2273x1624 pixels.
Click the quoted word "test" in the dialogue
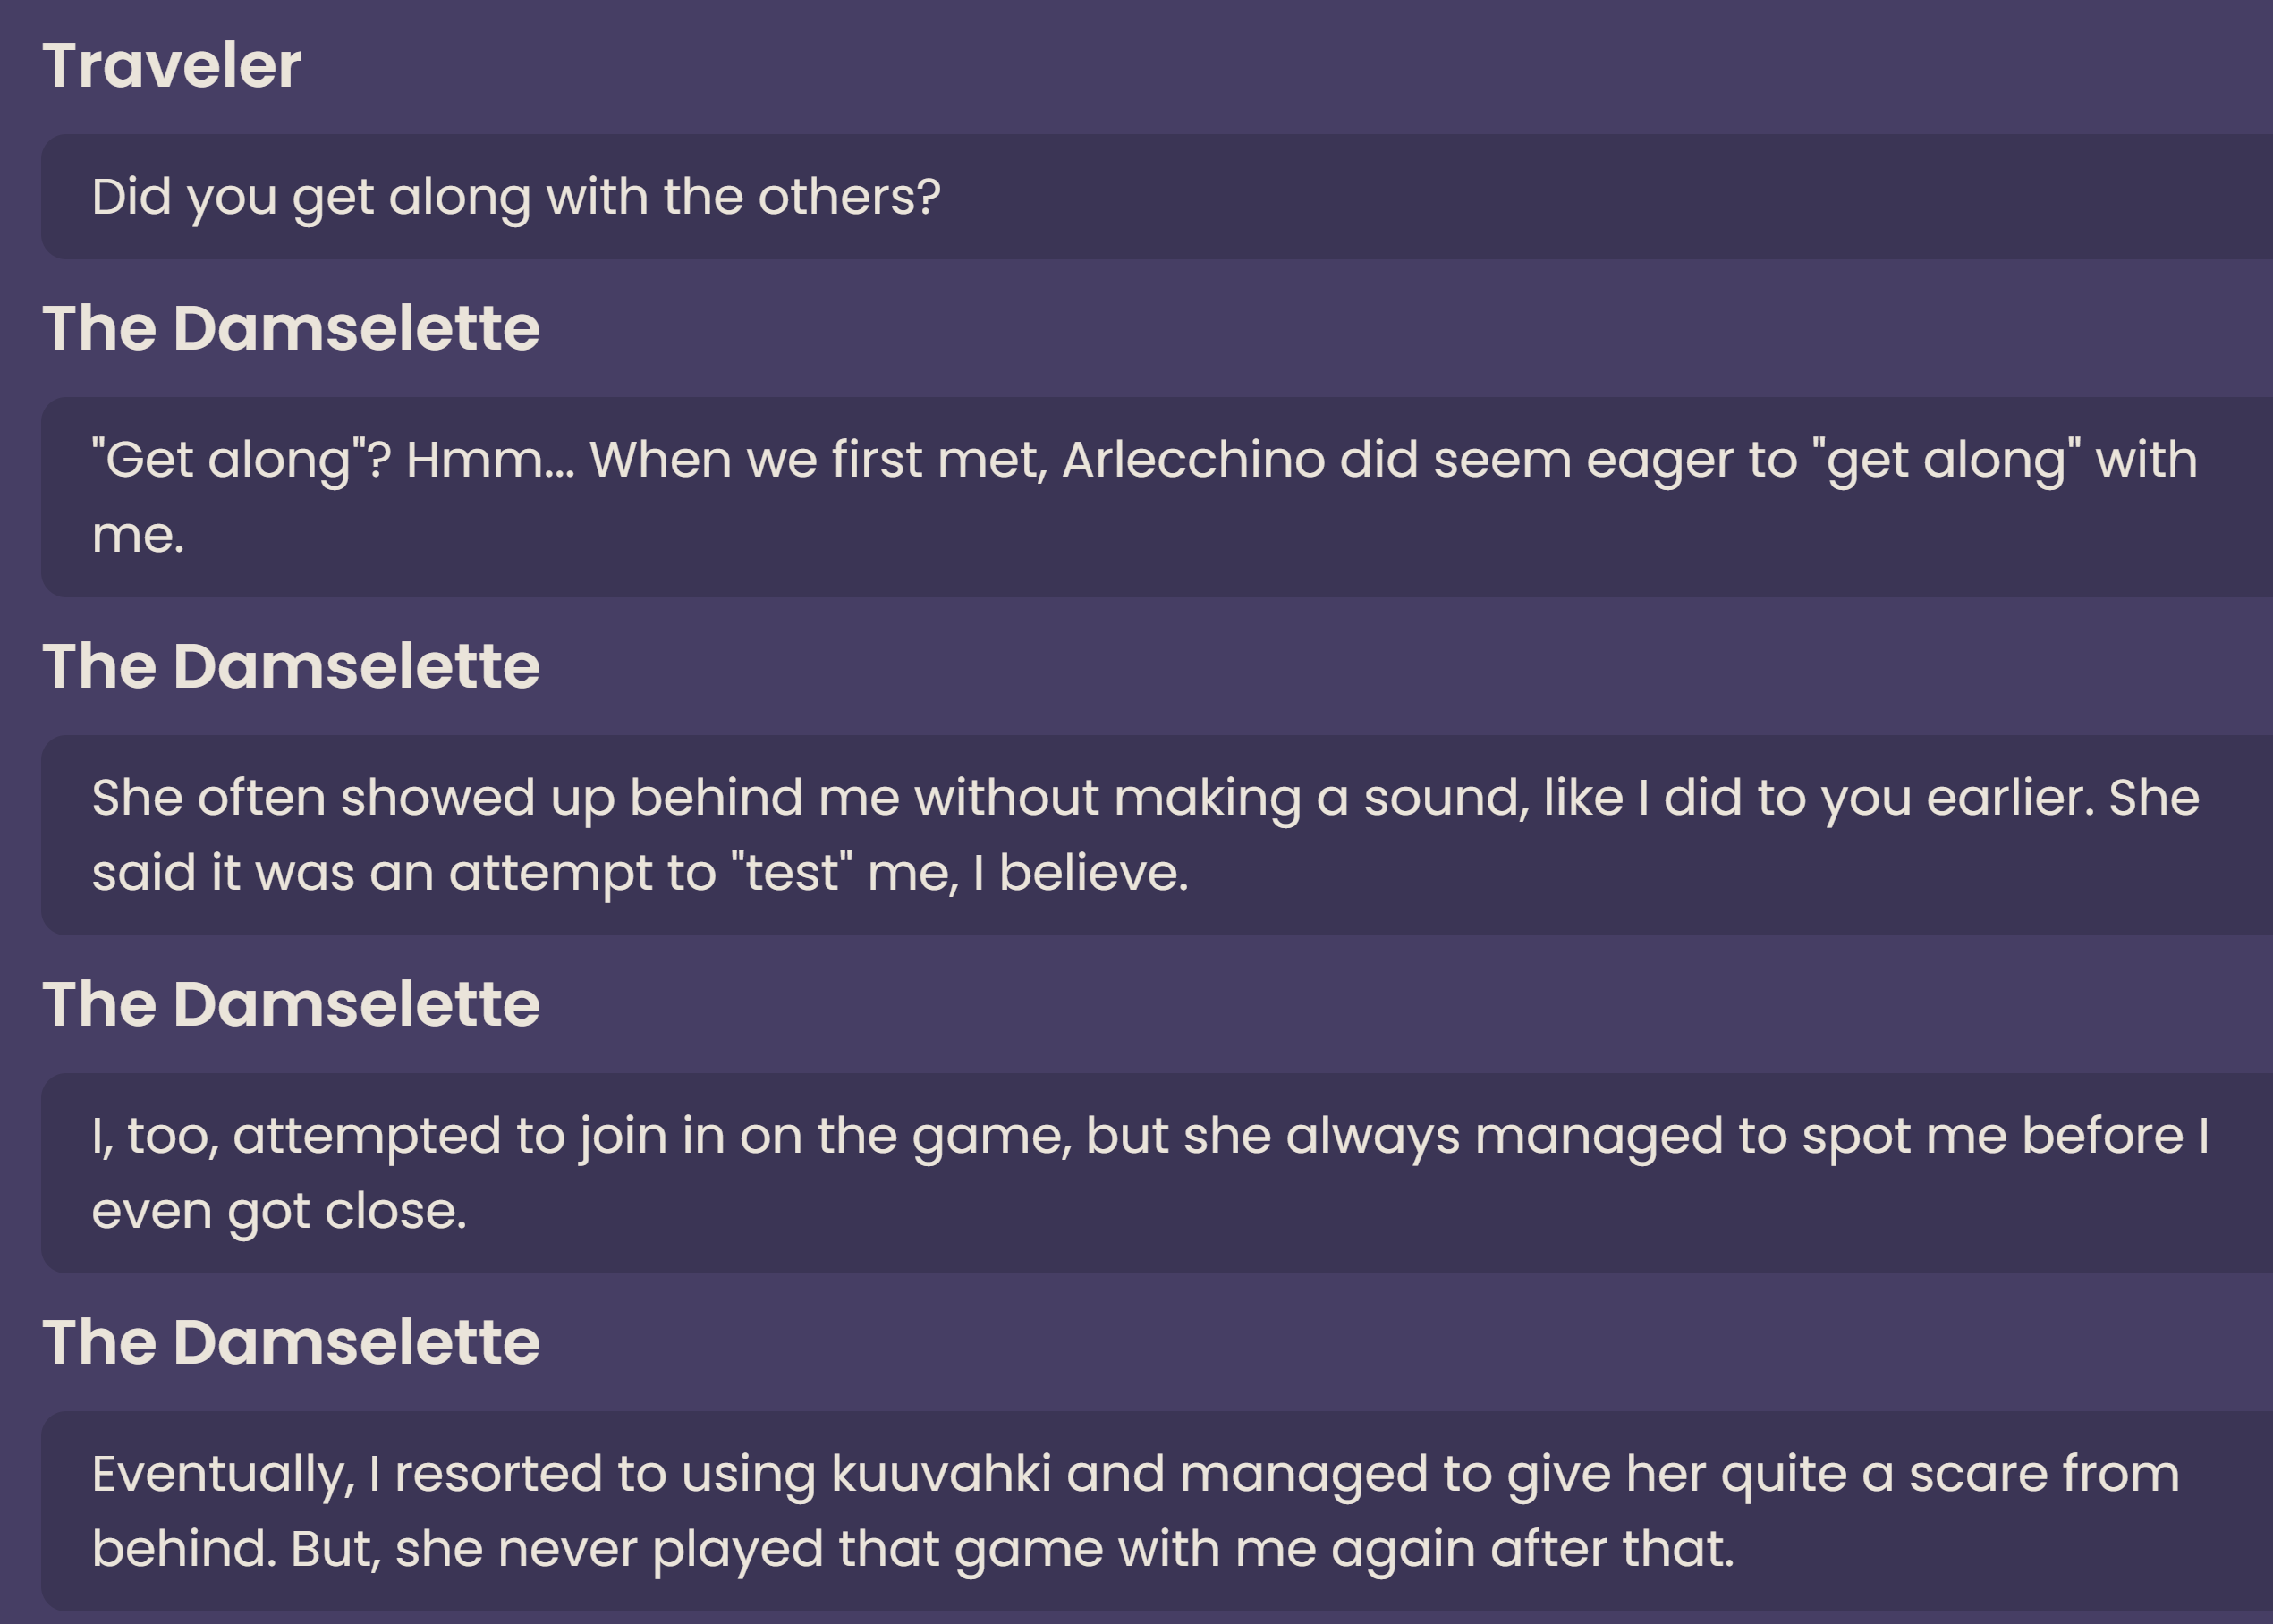[x=793, y=873]
